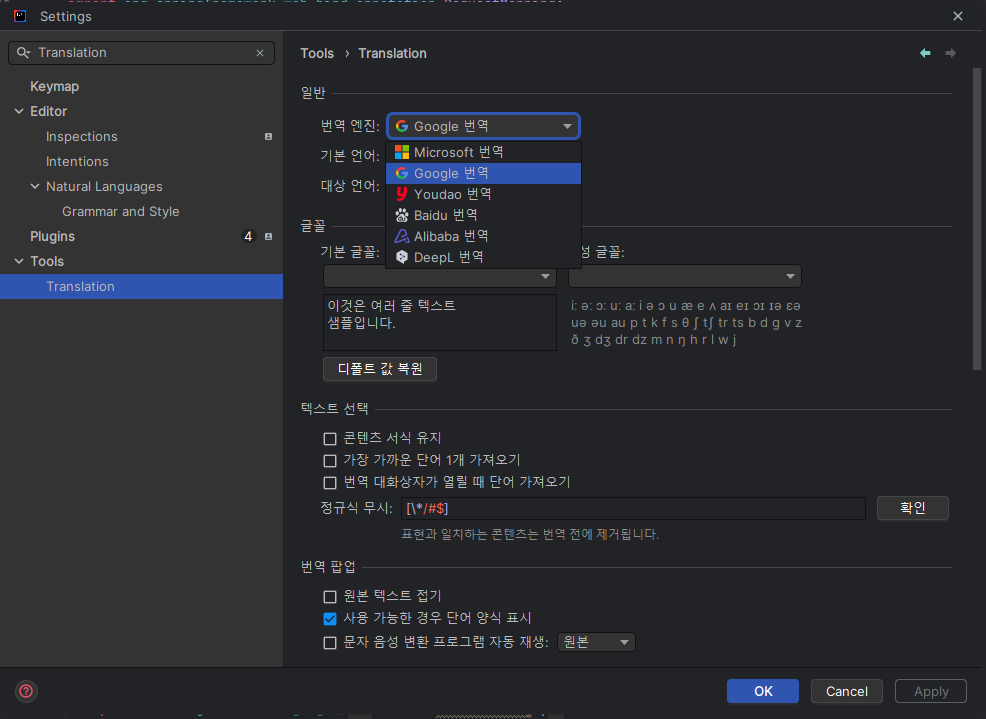The image size is (986, 719).
Task: Click the Plugins project-level marker icon
Action: pos(269,237)
